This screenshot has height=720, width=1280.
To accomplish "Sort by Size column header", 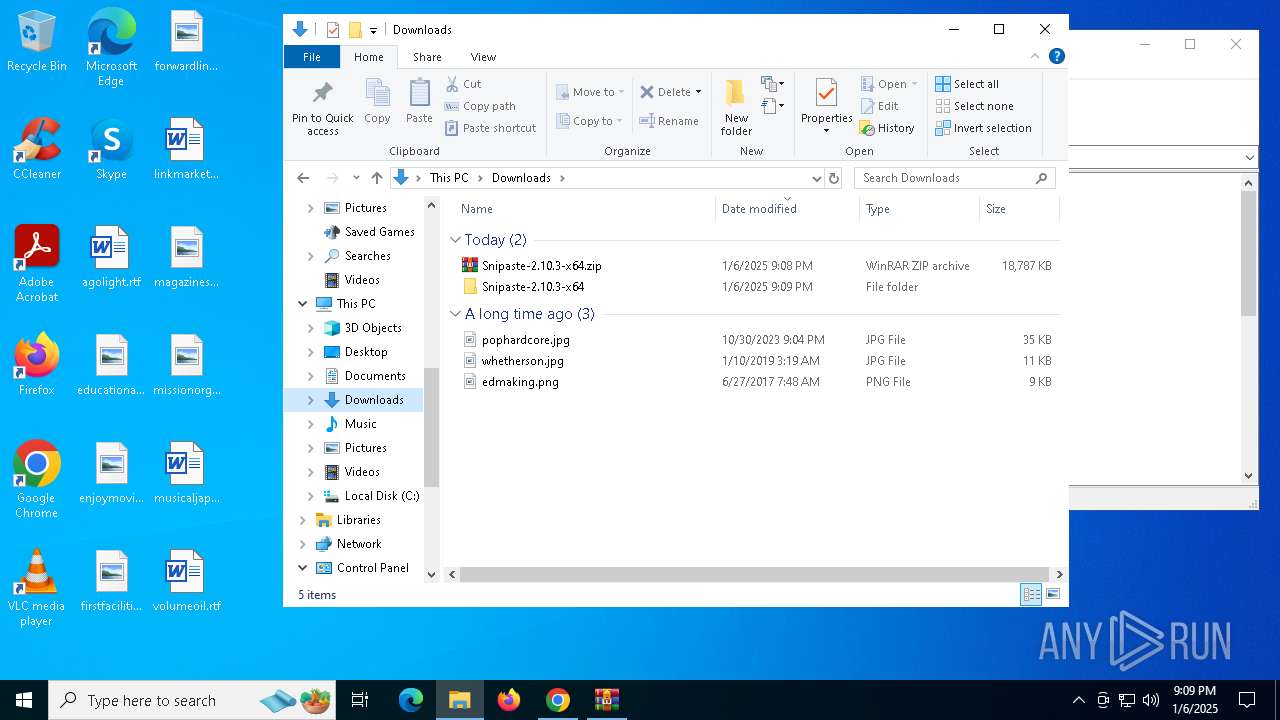I will (1018, 209).
